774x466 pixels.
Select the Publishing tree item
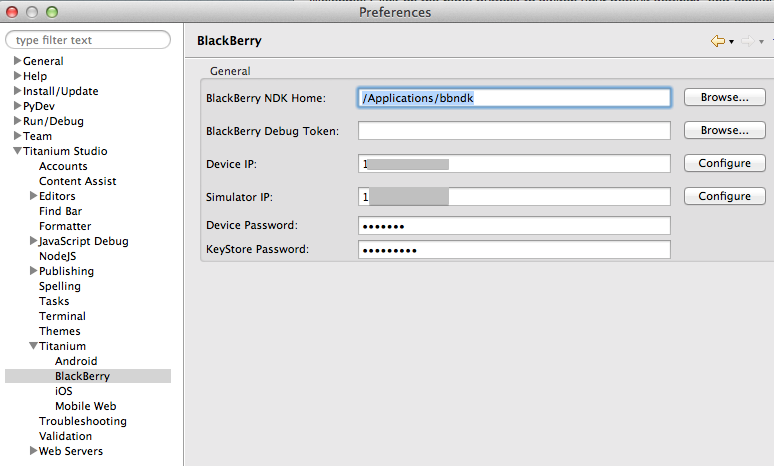tap(66, 272)
